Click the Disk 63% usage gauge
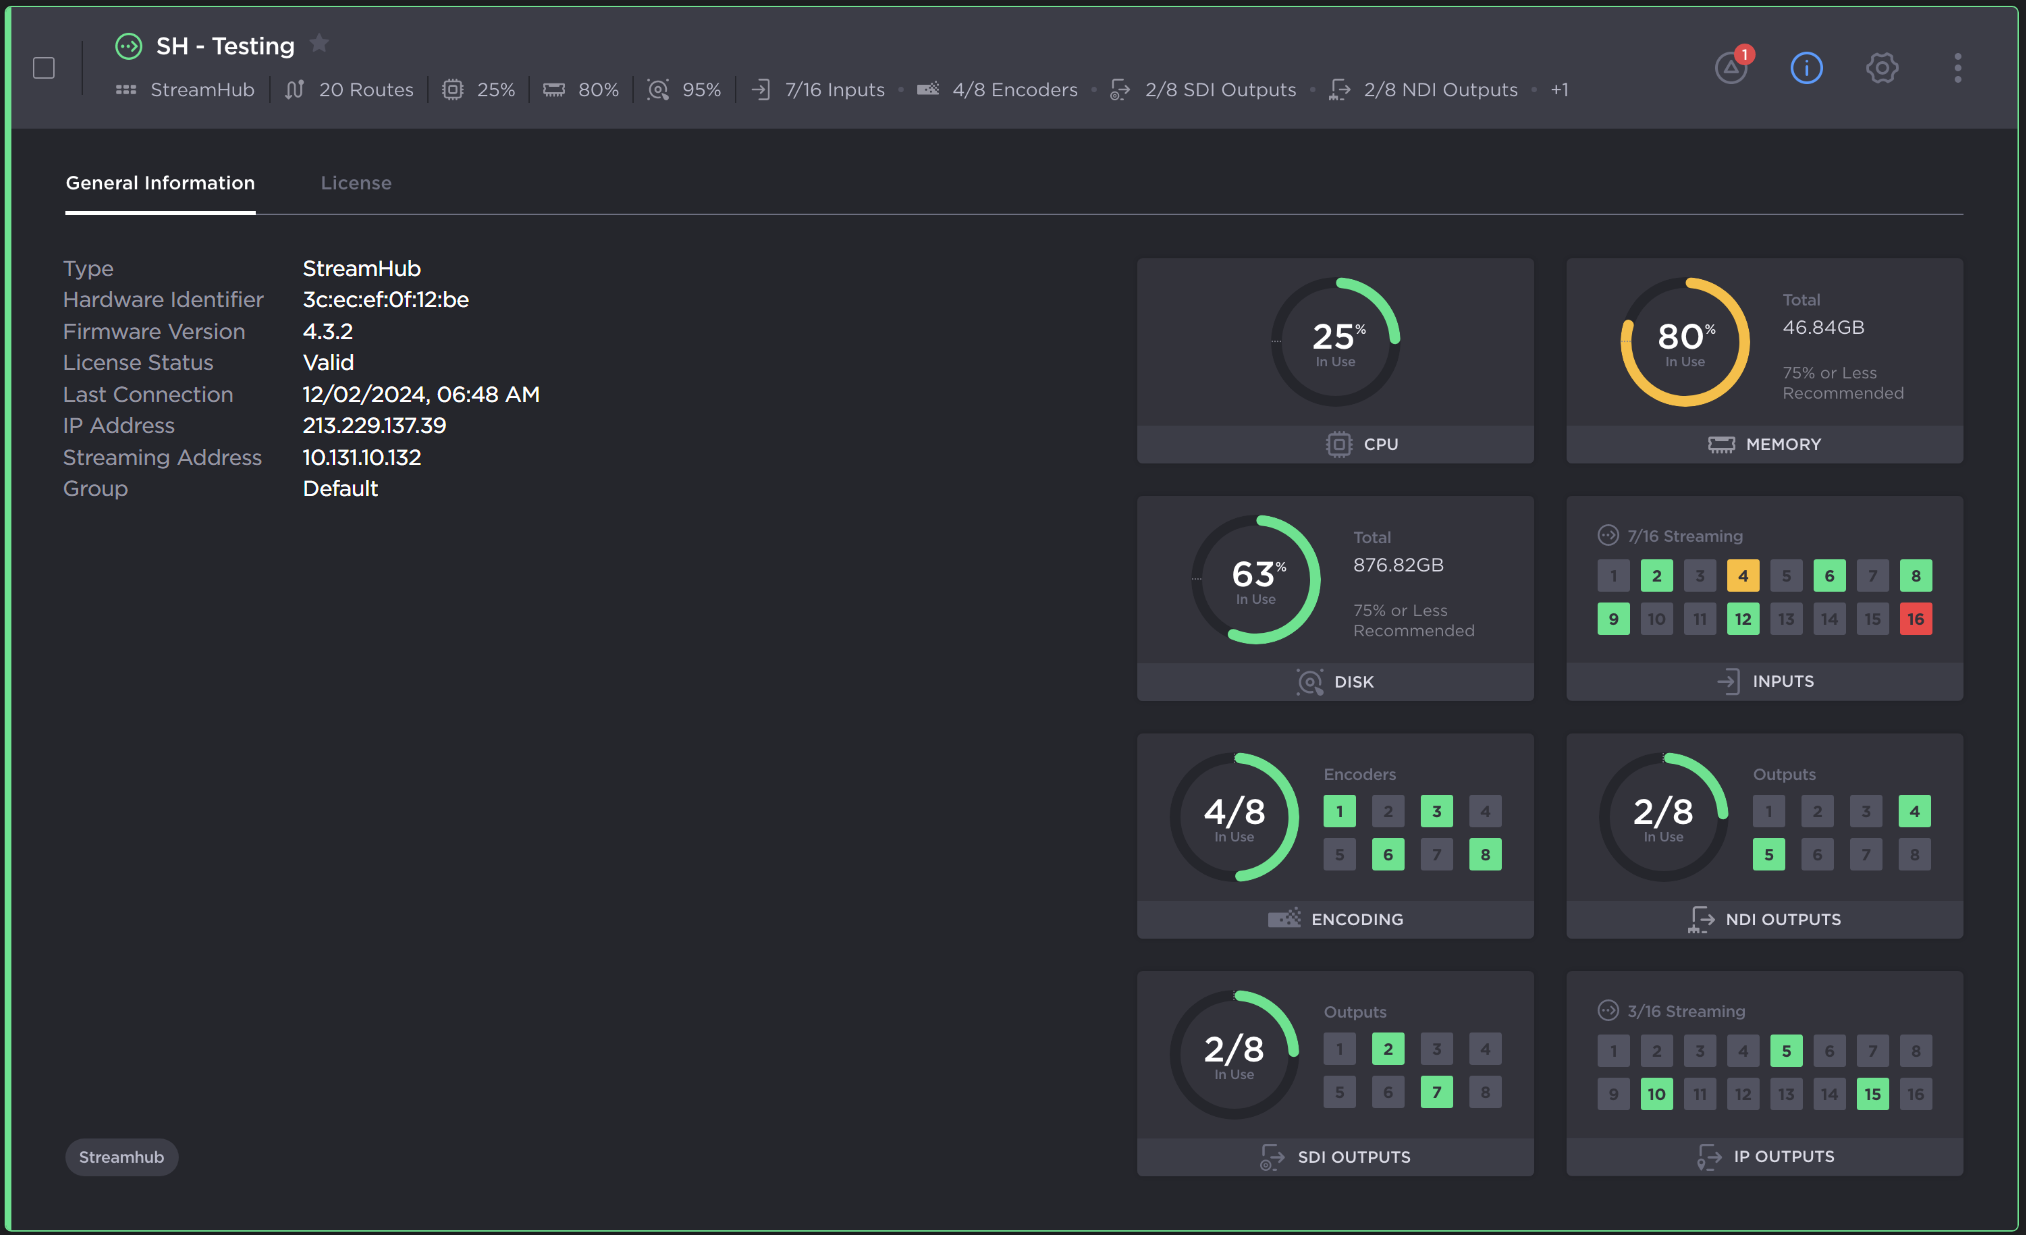The width and height of the screenshot is (2026, 1235). [x=1256, y=579]
